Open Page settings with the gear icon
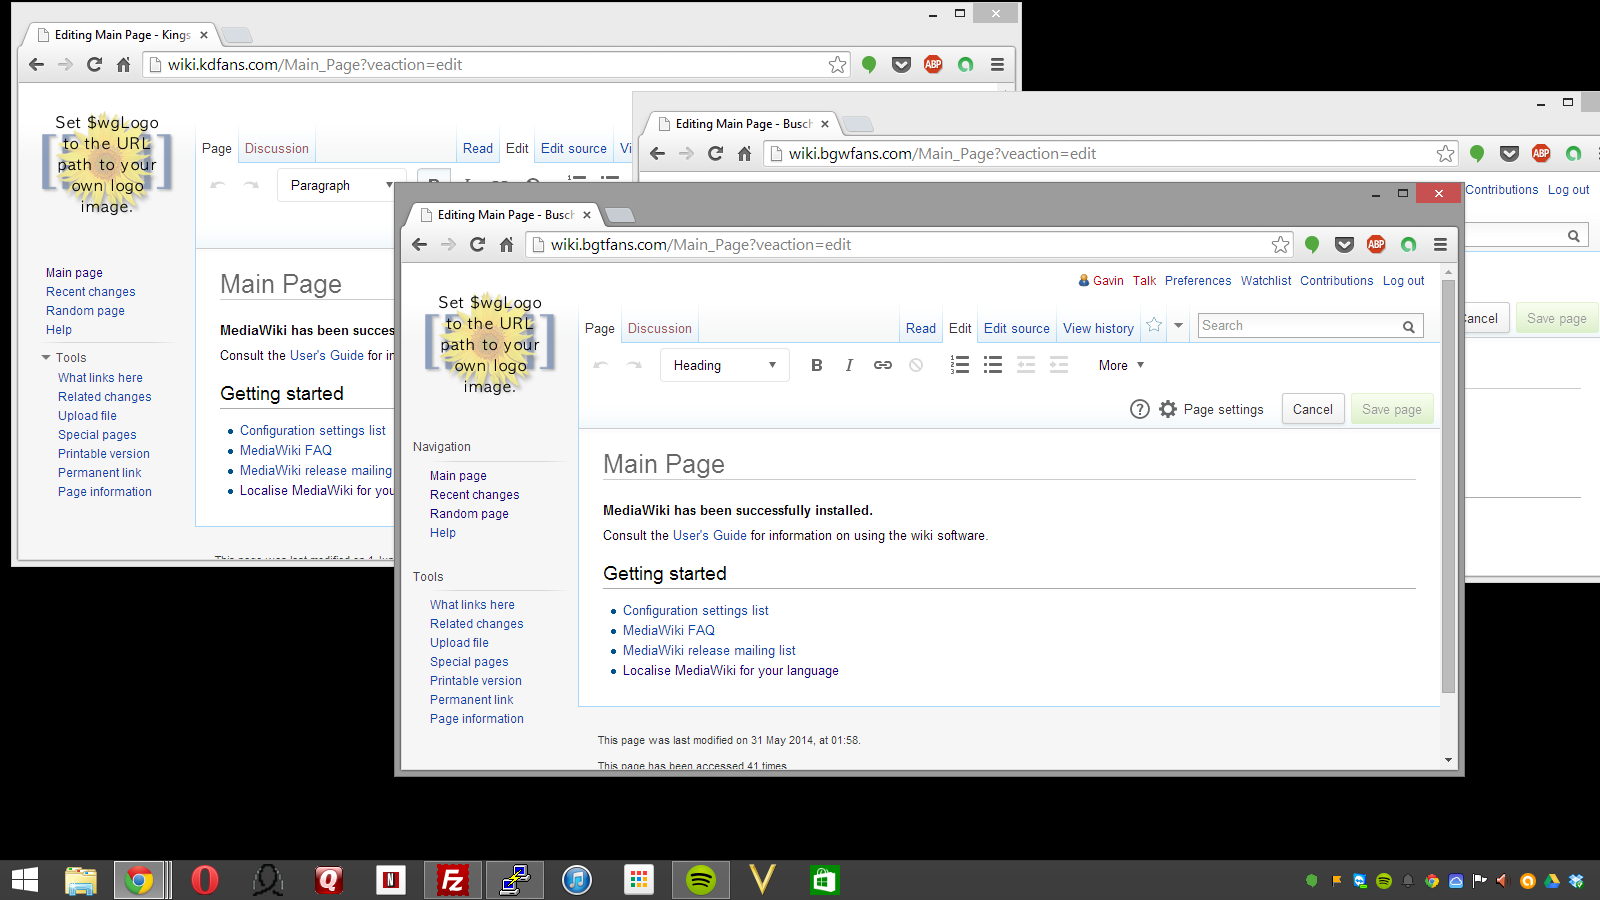Screen dimensions: 1600x900 tap(1168, 409)
